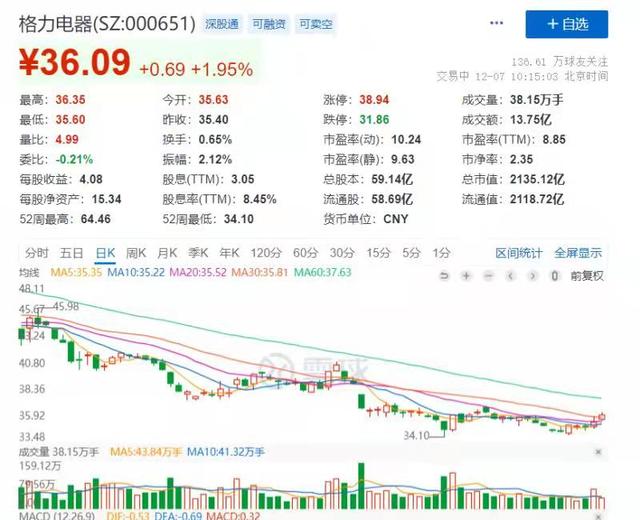Viewport: 640px width, 520px height.
Task: Click the 每股净资产 value 15.34
Action: pos(107,199)
